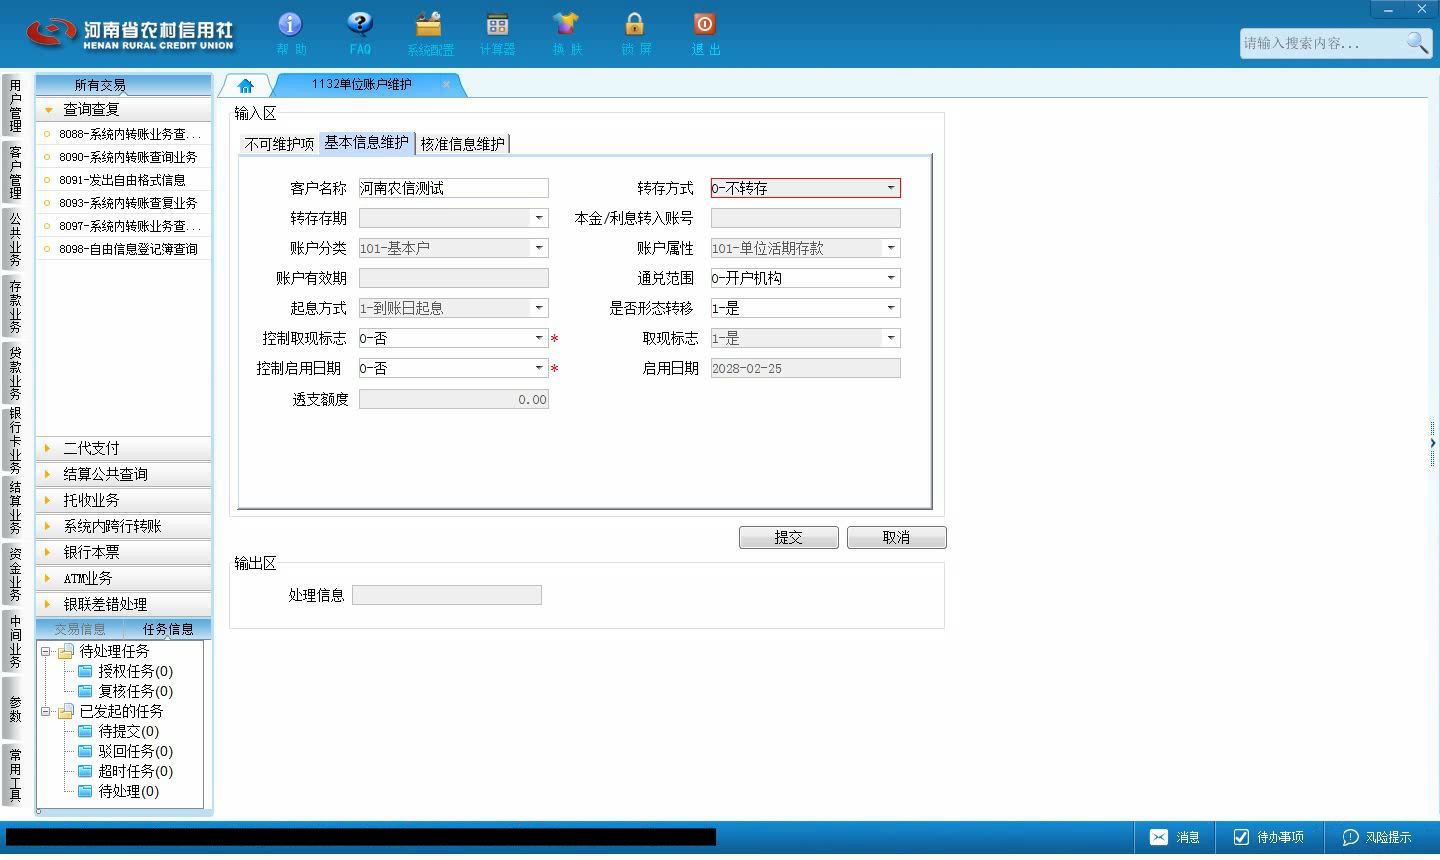
Task: Open 8090-系统内转账查询业务 transaction
Action: coord(124,157)
